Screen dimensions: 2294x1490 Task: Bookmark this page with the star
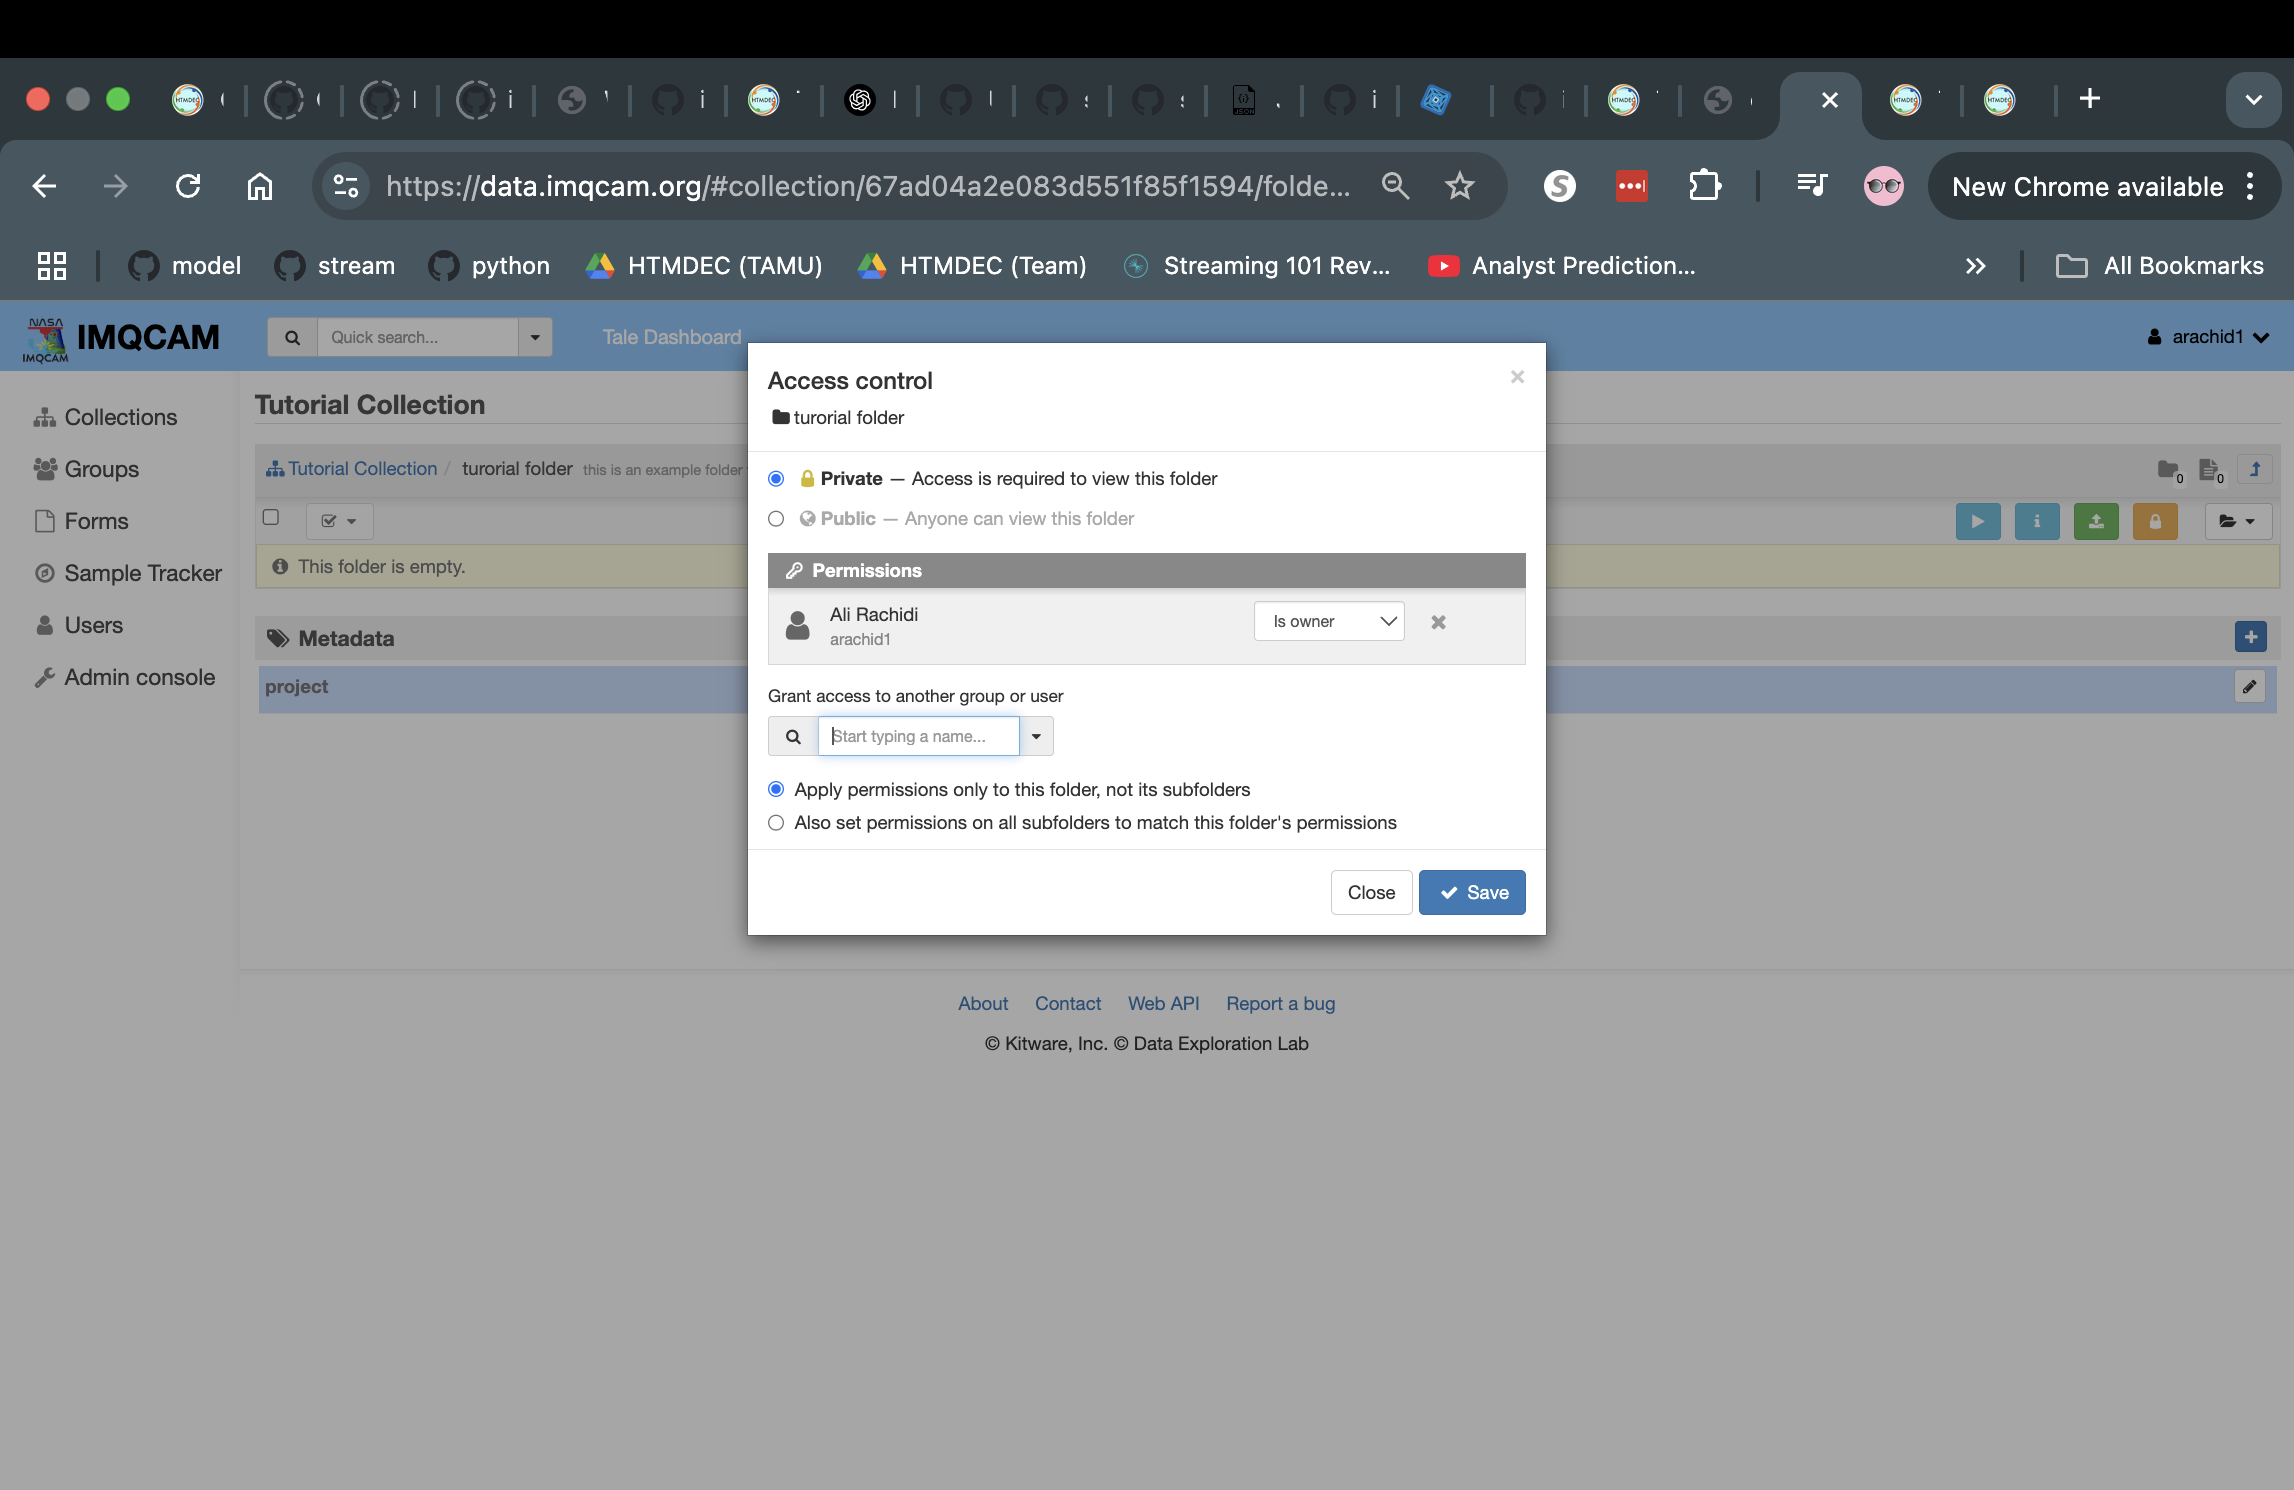(1460, 186)
